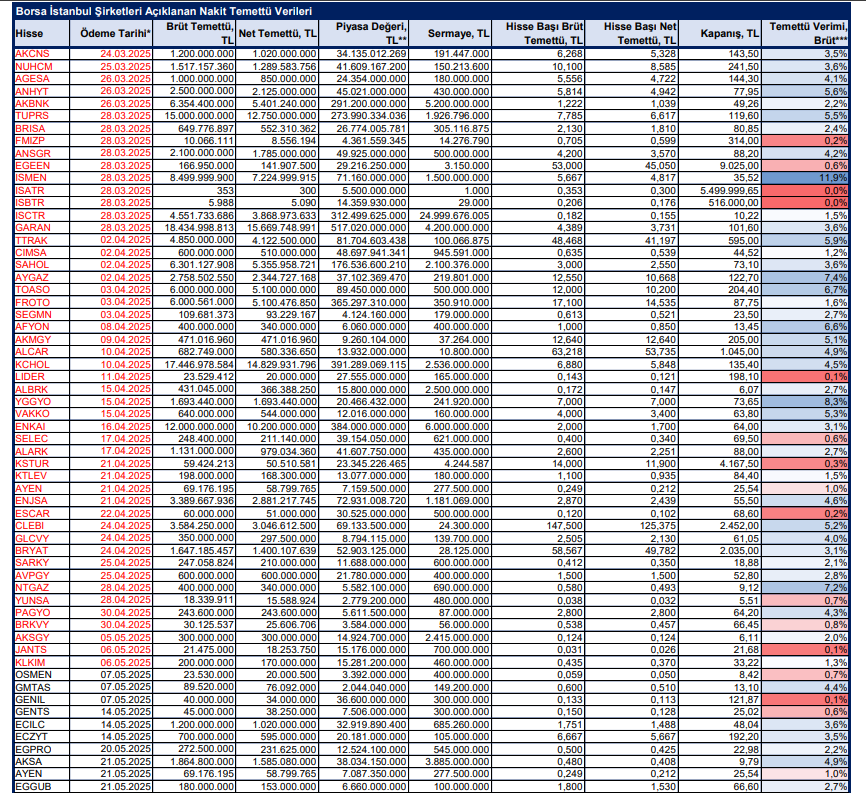Click 147,500 gross per share for CLEBI
Screen dimensions: 866x793
coord(565,526)
